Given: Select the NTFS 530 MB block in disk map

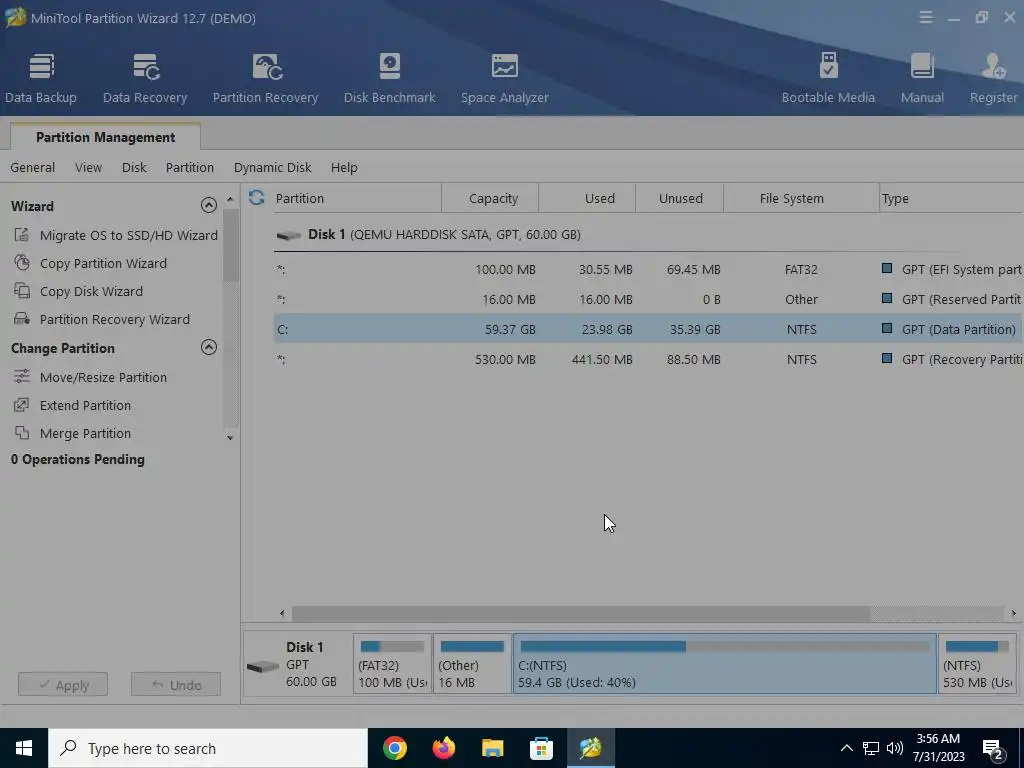Looking at the screenshot, I should tap(977, 664).
